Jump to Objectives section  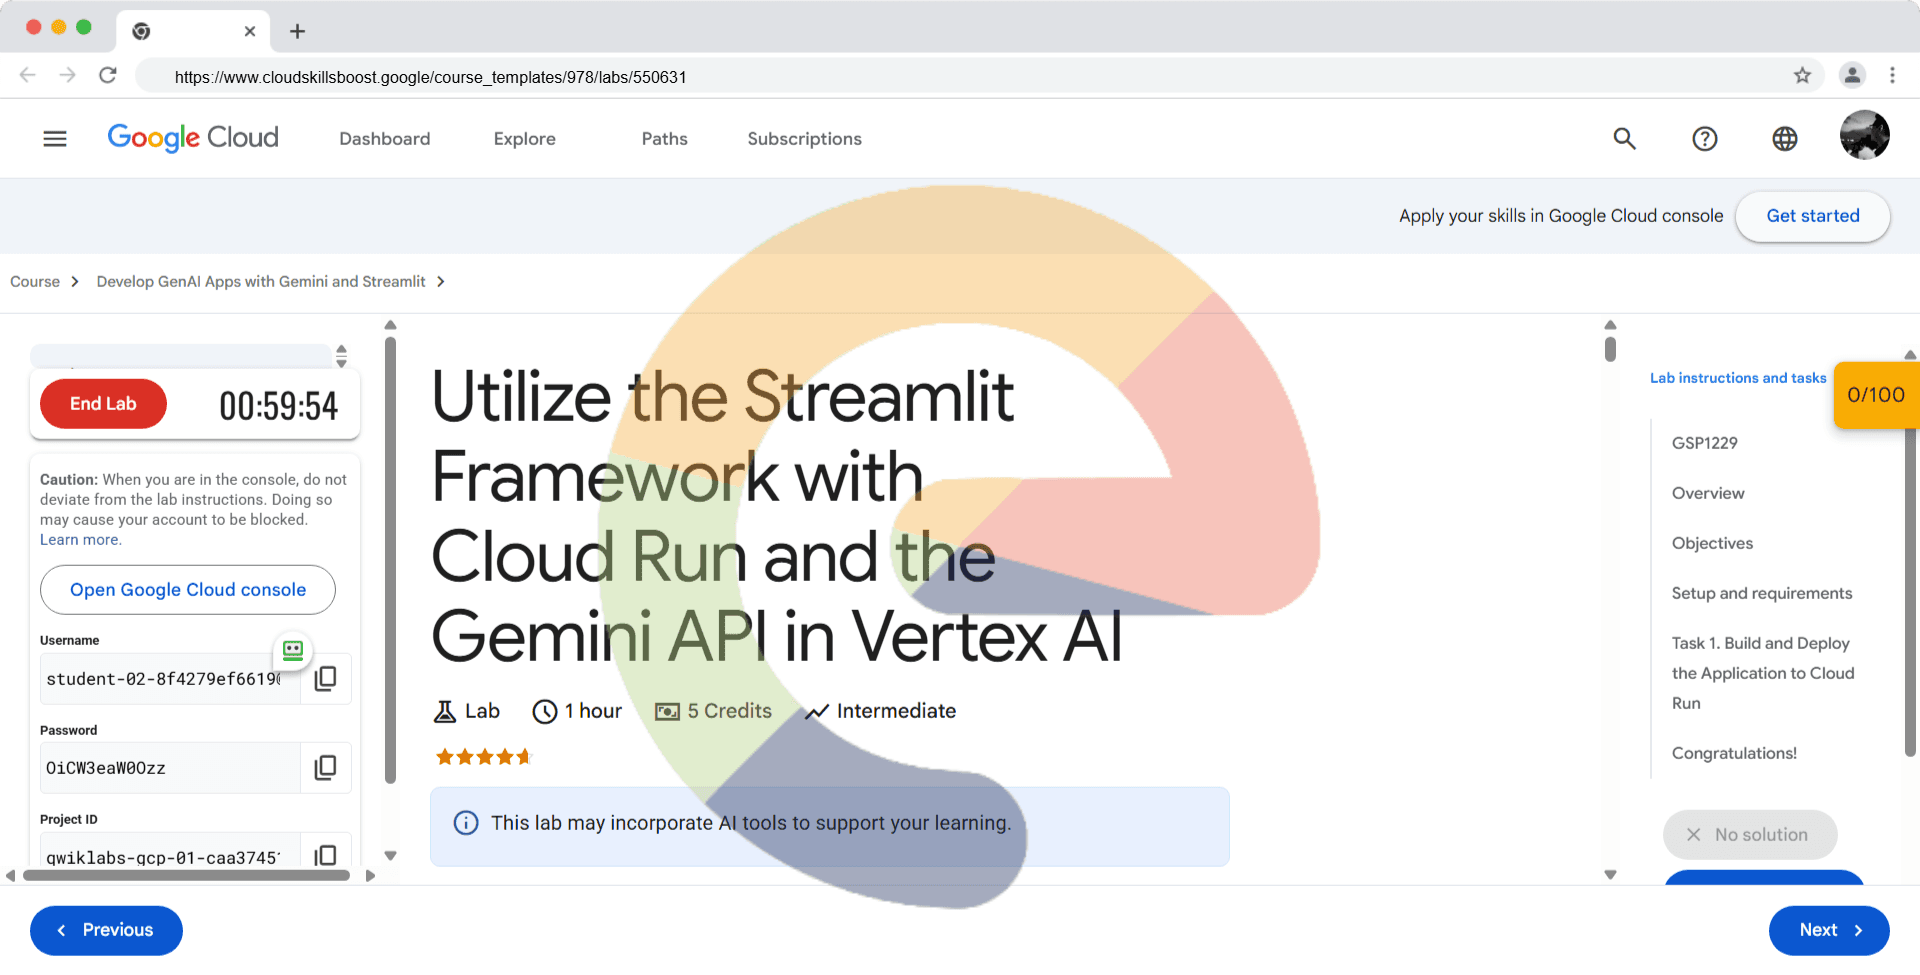tap(1712, 543)
